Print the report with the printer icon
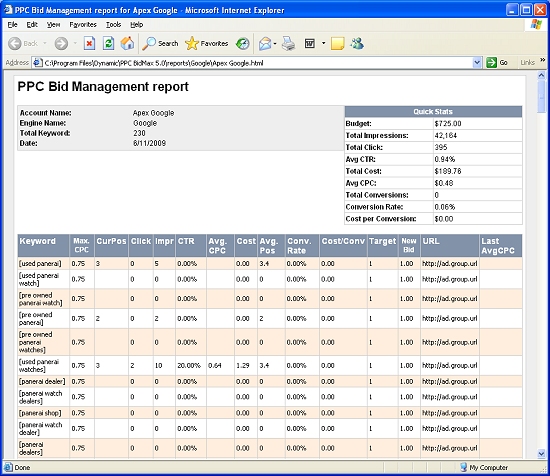Screen dimensions: 550x476 (288, 43)
